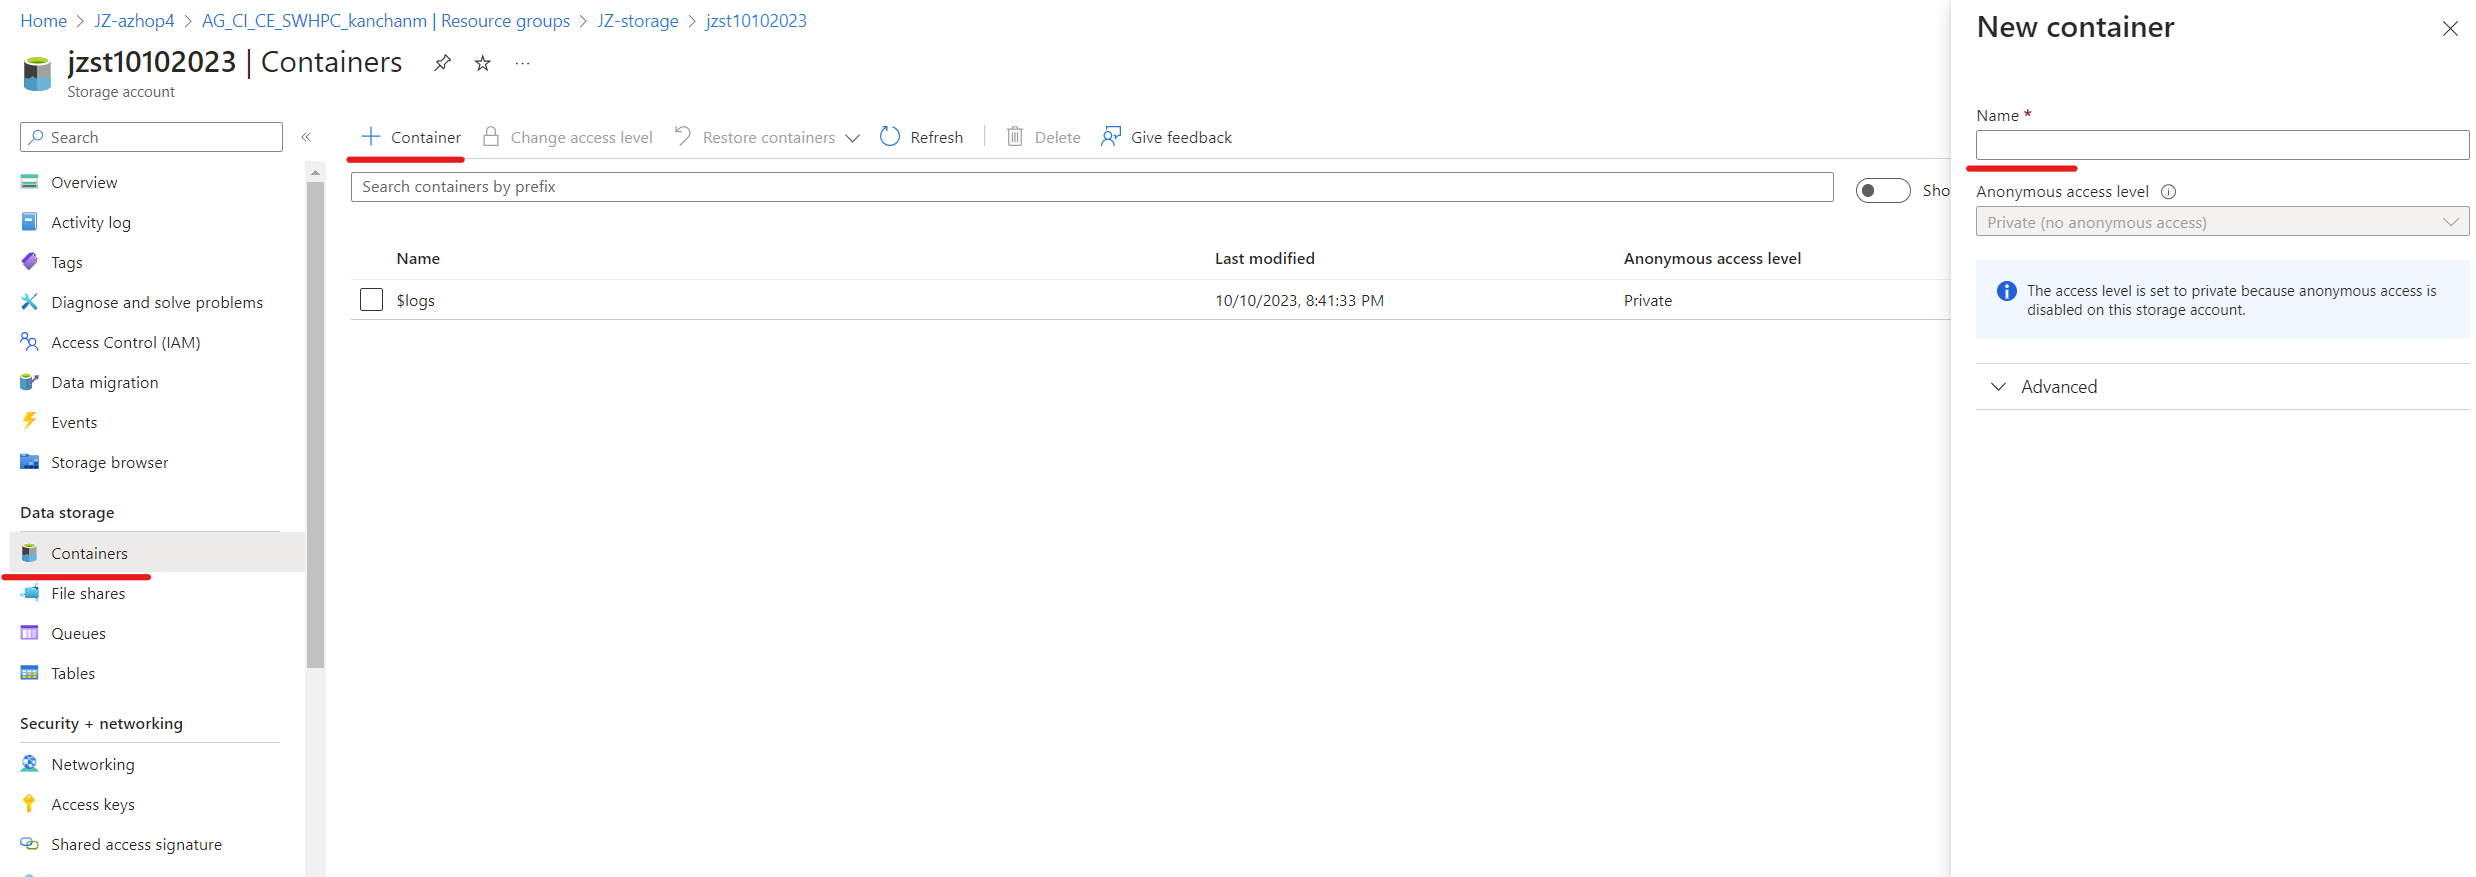Viewport: 2476px width, 877px height.
Task: Click the Private access level cell
Action: pyautogui.click(x=1647, y=300)
